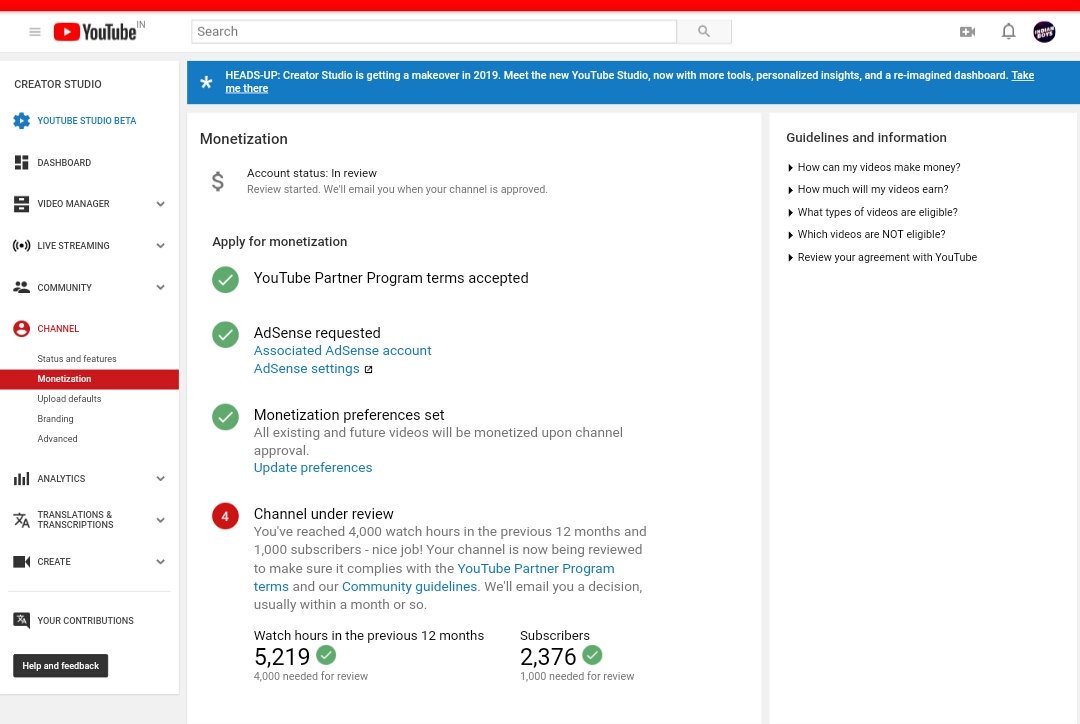This screenshot has height=724, width=1080.
Task: Click the YouTube Studio Beta gear icon
Action: [x=21, y=121]
